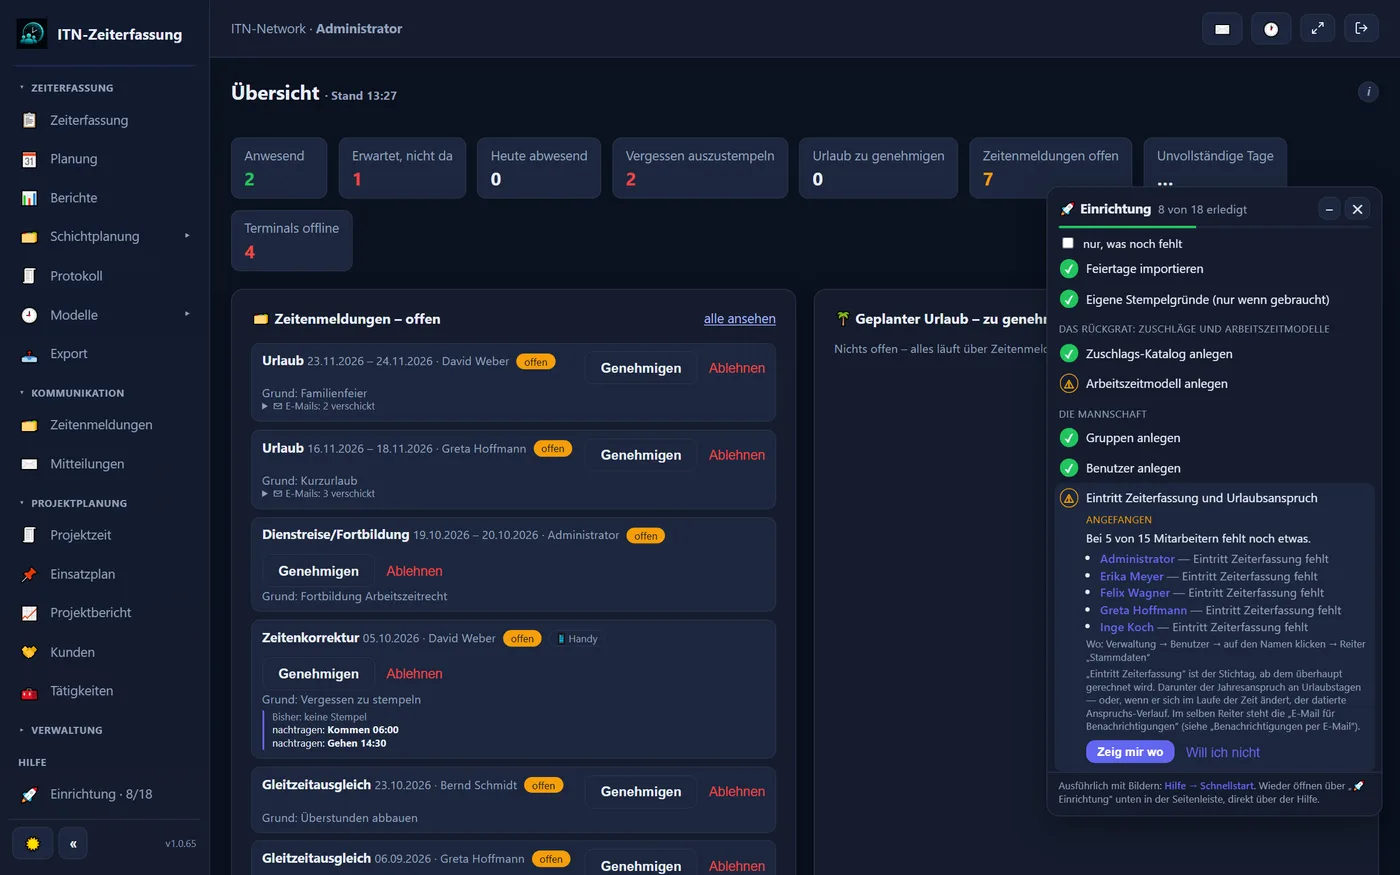Click the 'alle ansehen' link
The height and width of the screenshot is (875, 1400).
point(740,319)
